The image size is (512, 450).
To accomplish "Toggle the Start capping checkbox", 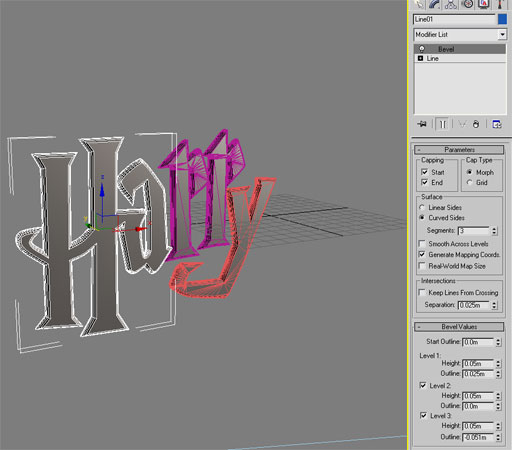I will tap(425, 172).
